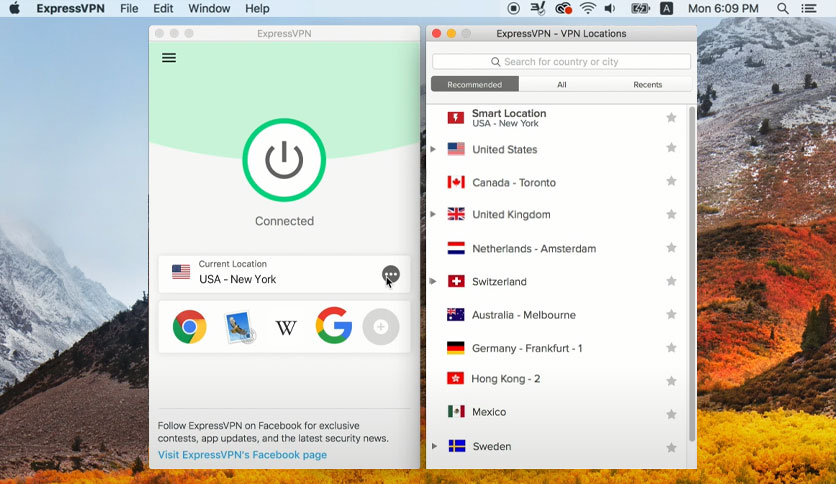This screenshot has width=836, height=484.
Task: Star Canada - Toronto as favorite
Action: (x=671, y=181)
